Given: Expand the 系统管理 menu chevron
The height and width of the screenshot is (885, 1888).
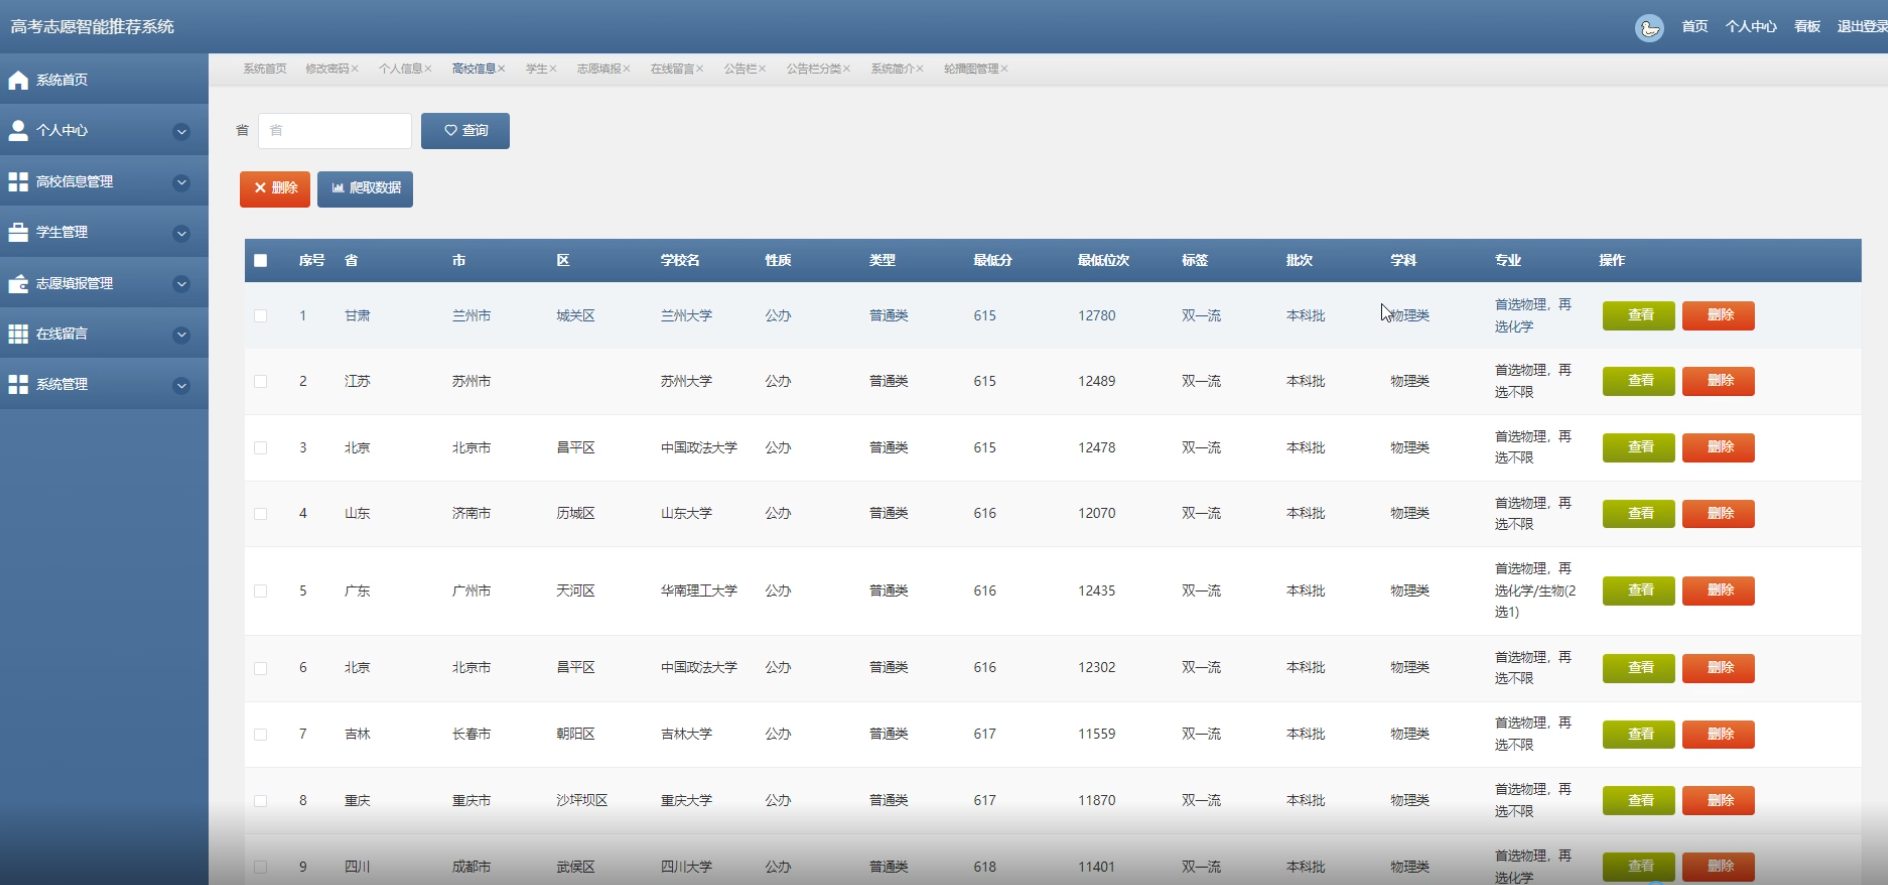Looking at the screenshot, I should coord(181,385).
